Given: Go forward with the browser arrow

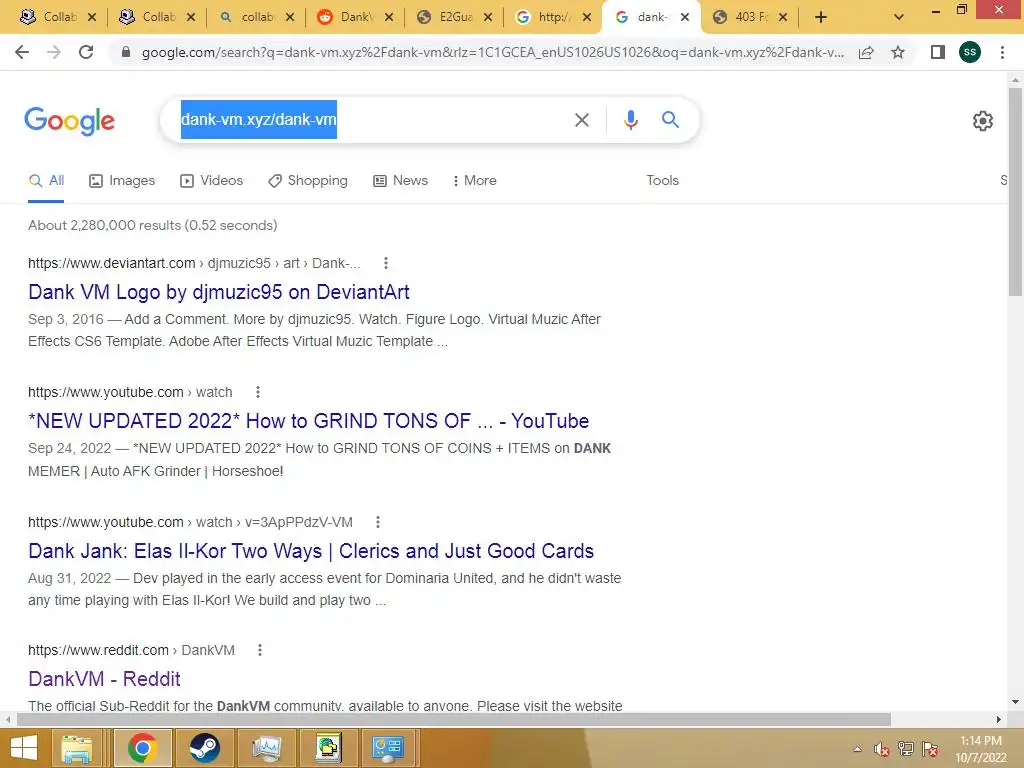Looking at the screenshot, I should click(x=54, y=52).
